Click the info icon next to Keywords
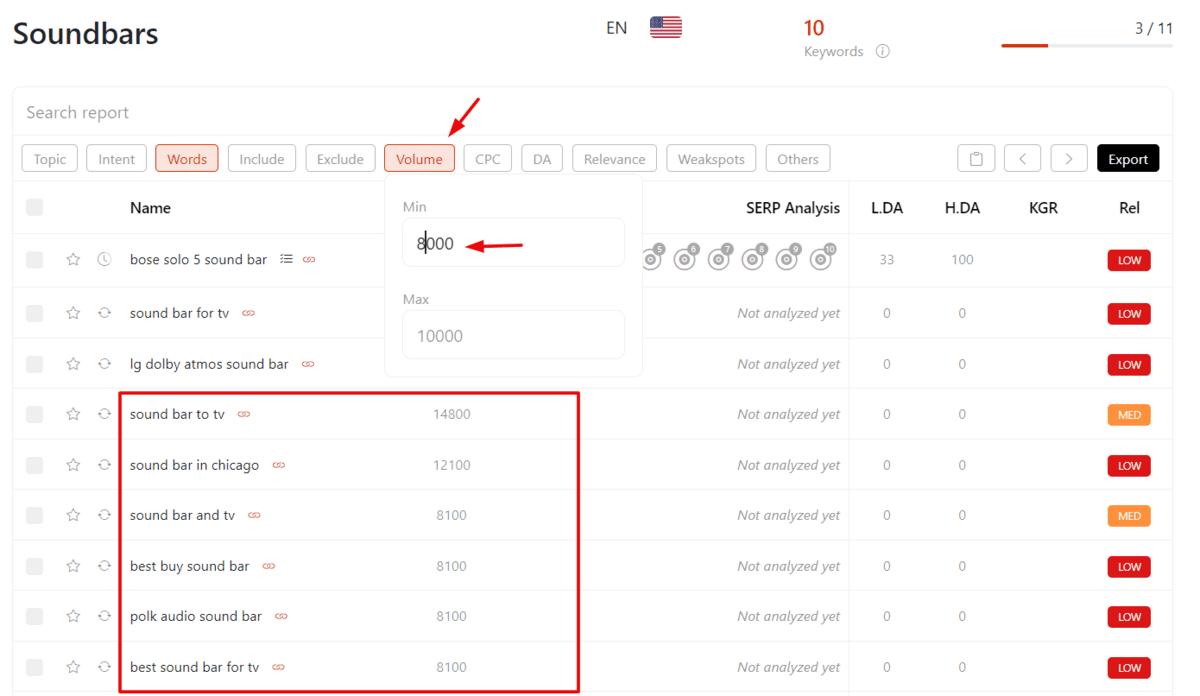 click(882, 52)
